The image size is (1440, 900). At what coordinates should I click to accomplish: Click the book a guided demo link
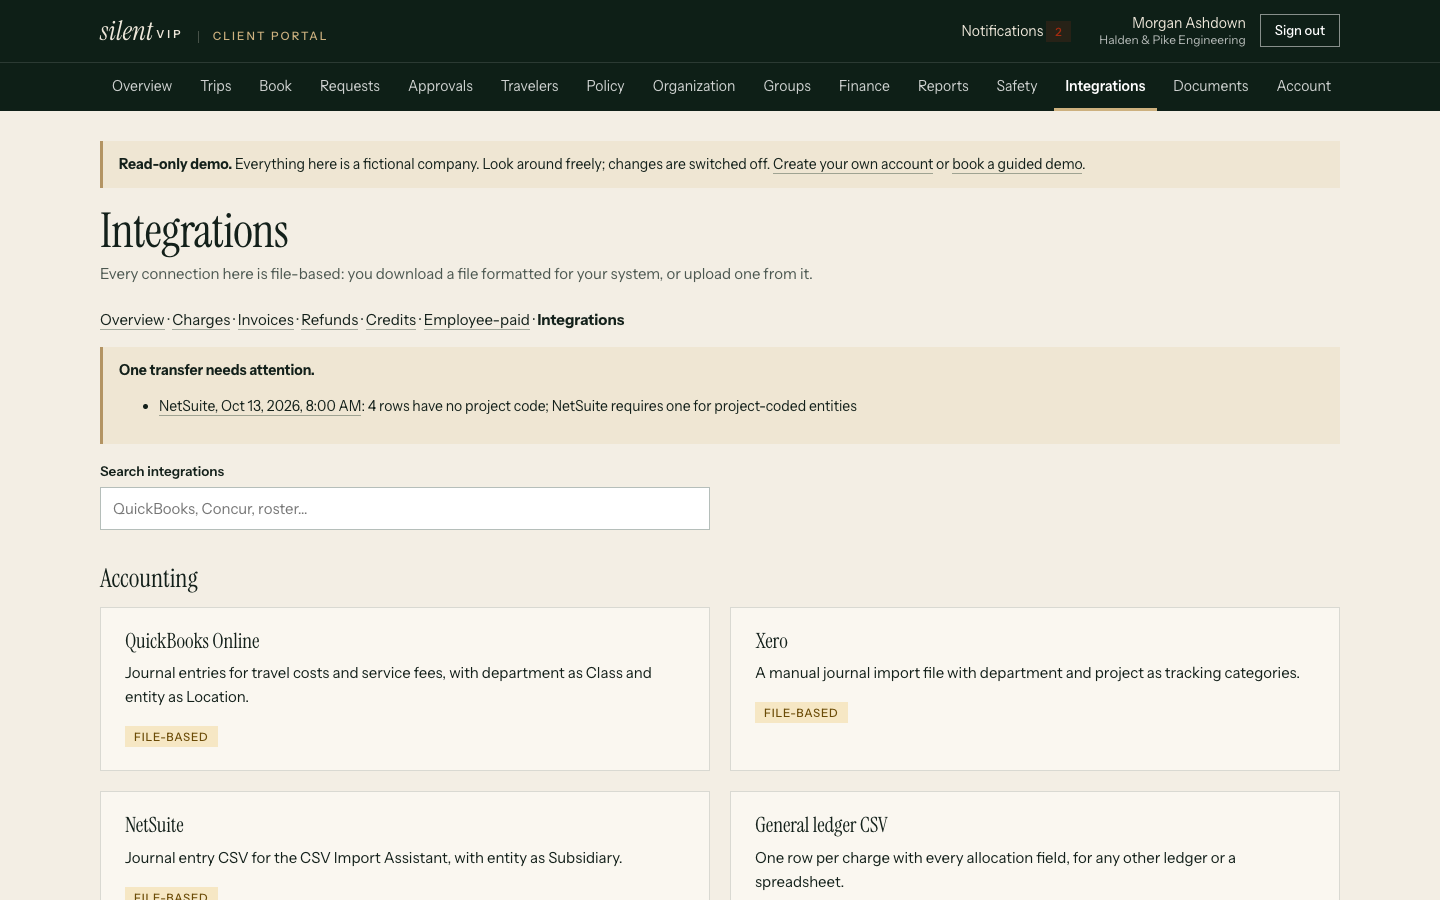[1017, 164]
